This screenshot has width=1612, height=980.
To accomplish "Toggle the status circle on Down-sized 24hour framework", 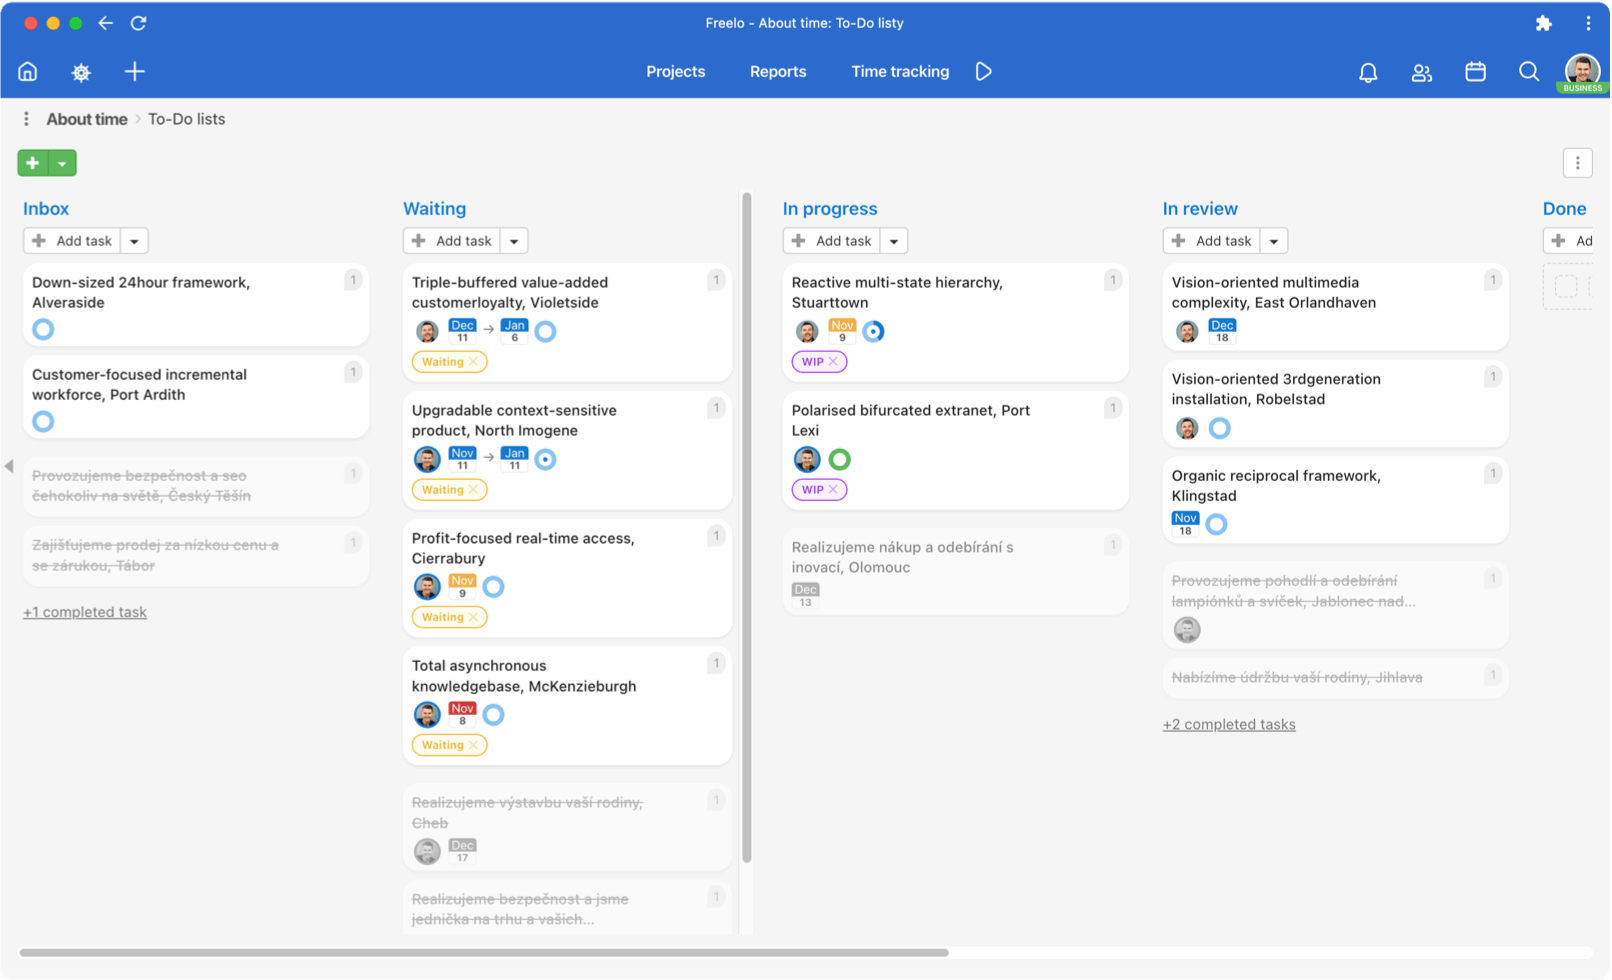I will [43, 329].
